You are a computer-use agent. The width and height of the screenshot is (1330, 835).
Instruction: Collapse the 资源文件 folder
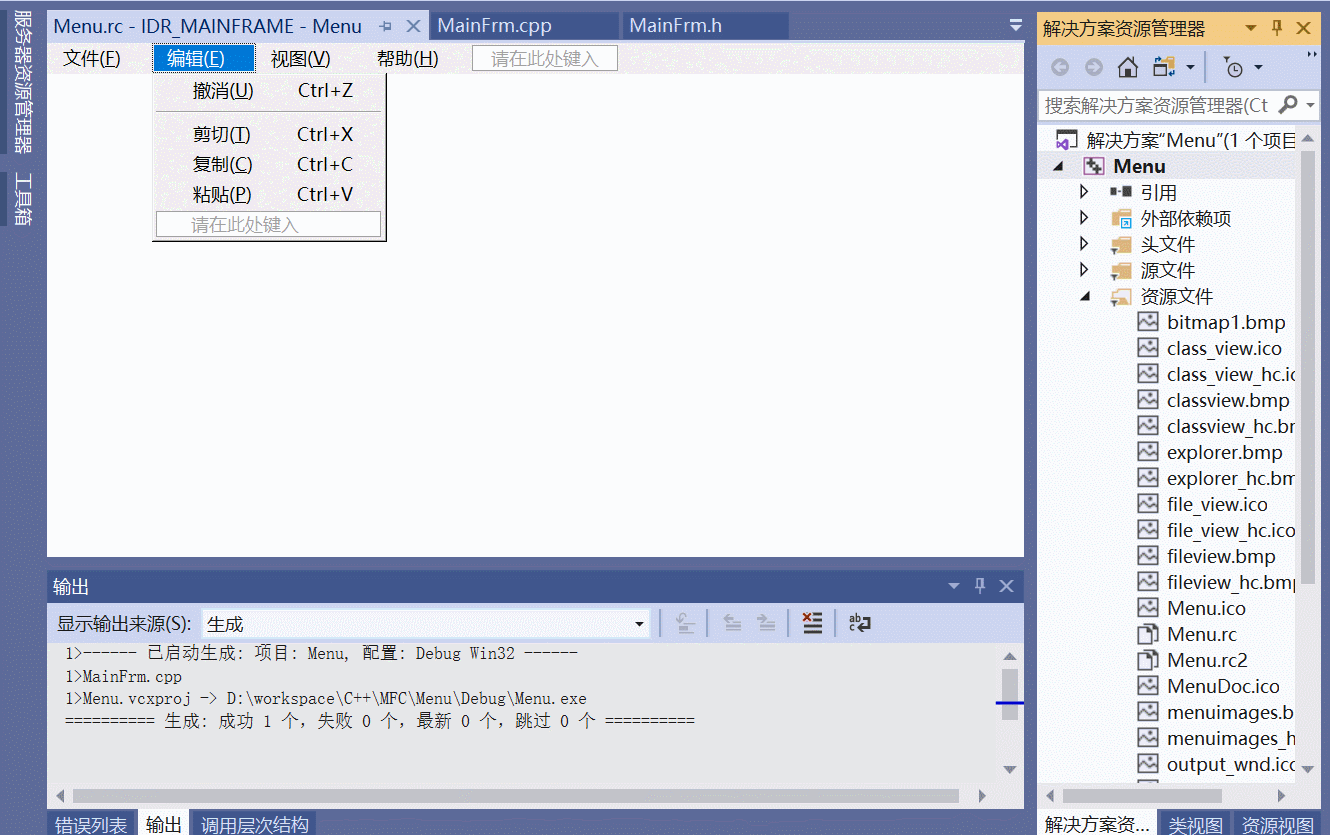click(x=1085, y=296)
